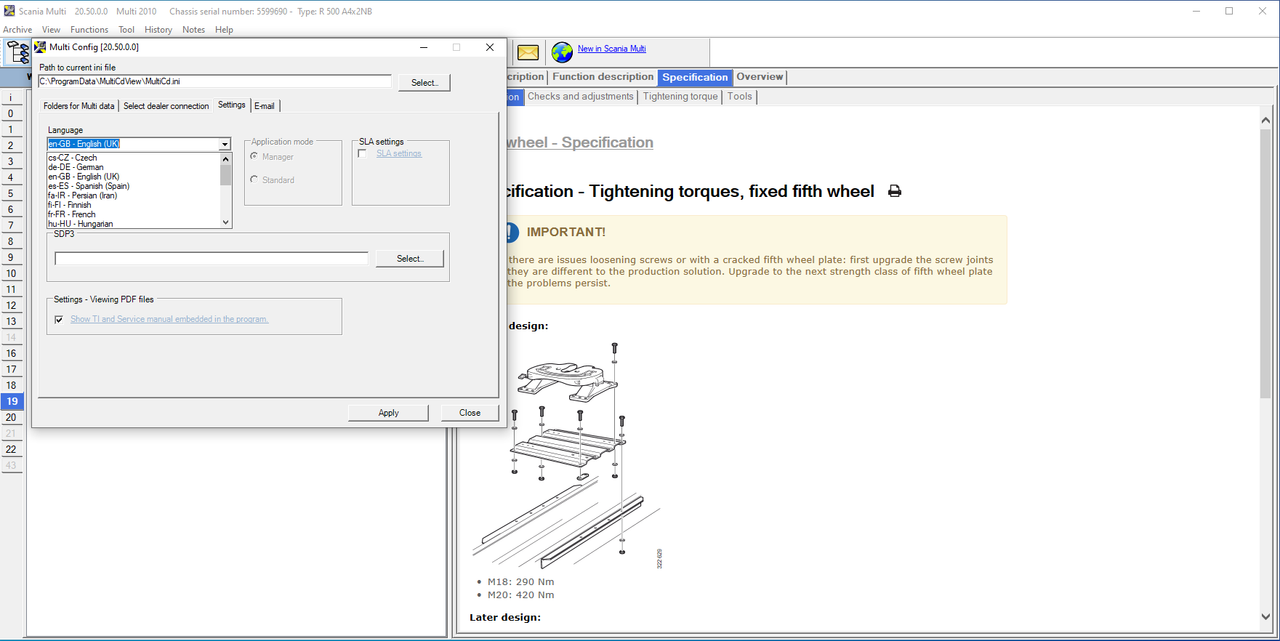Open the Tools sub-tab
The image size is (1280, 641).
(740, 97)
